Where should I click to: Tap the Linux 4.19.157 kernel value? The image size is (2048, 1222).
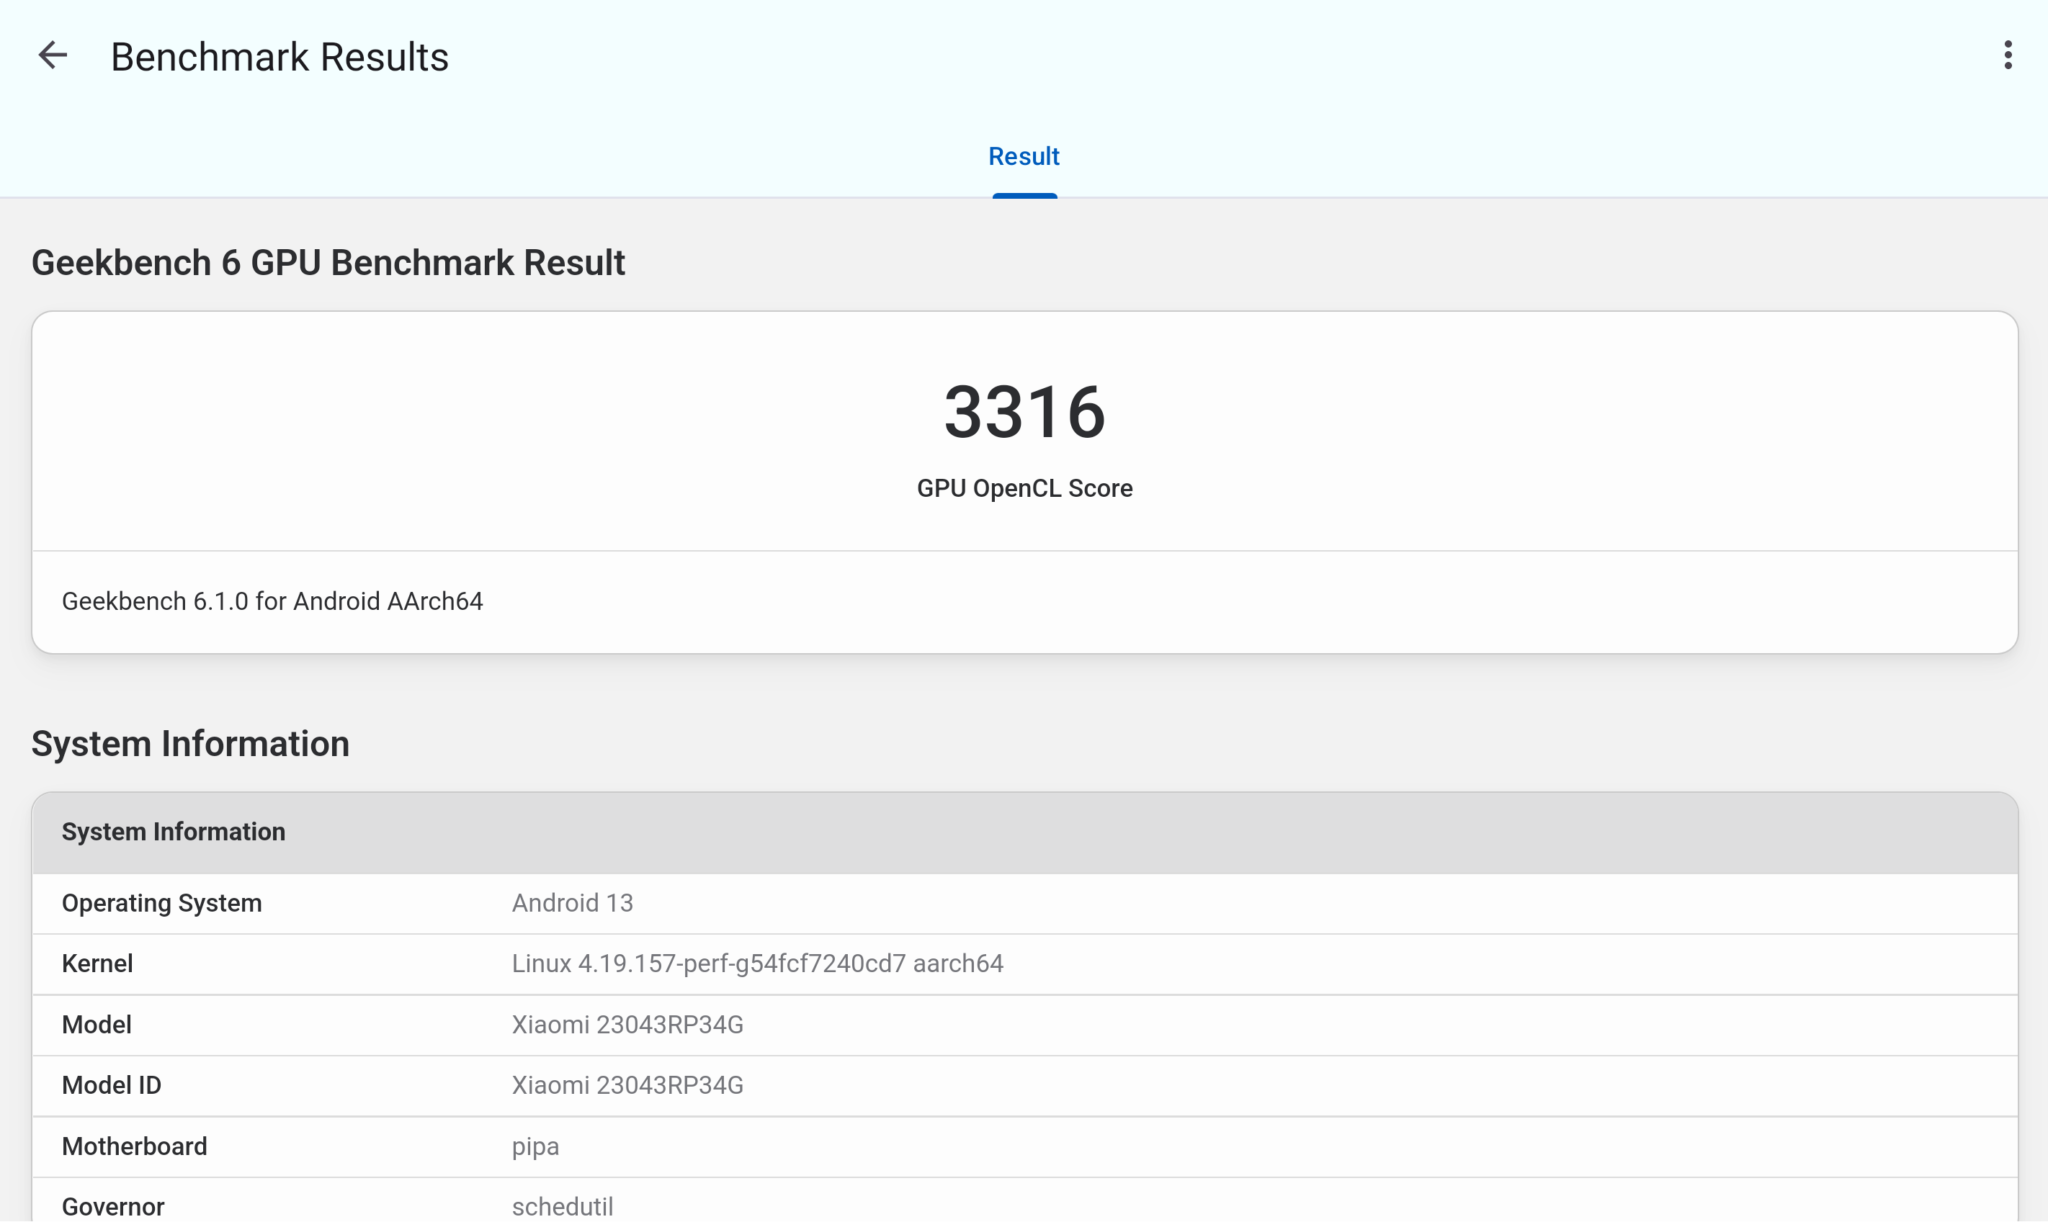tap(757, 964)
